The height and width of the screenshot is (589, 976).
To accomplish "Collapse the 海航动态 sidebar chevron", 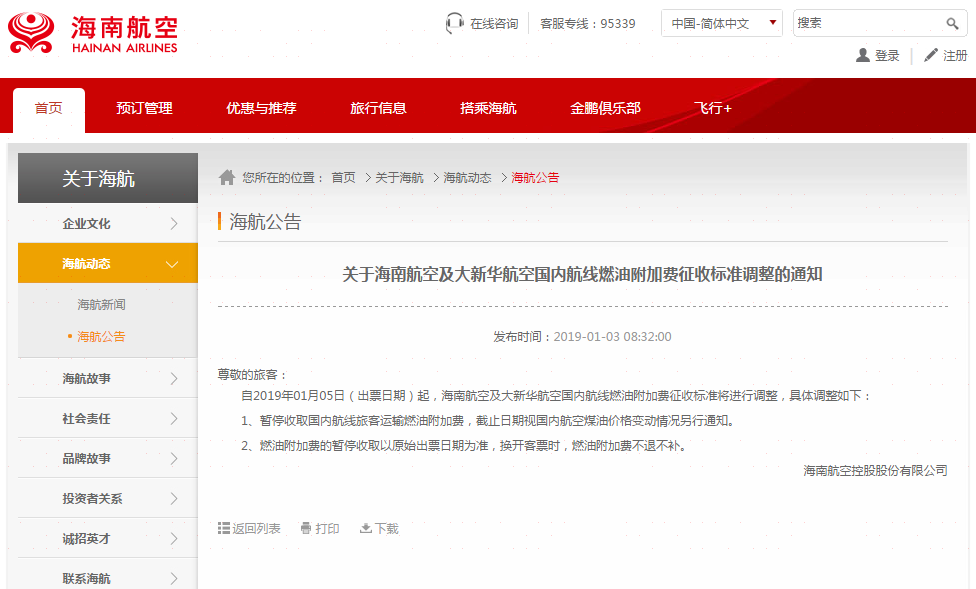I will pos(172,264).
